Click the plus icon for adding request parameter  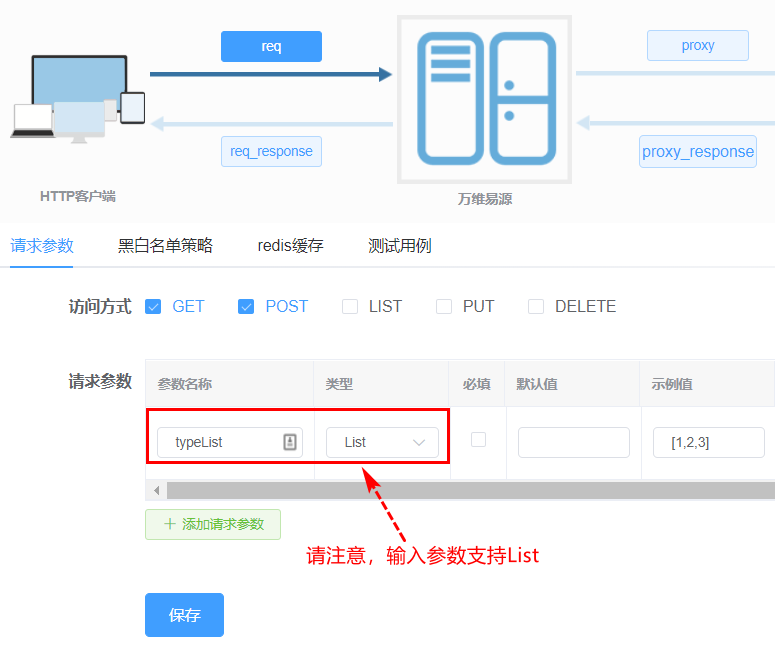pyautogui.click(x=169, y=524)
